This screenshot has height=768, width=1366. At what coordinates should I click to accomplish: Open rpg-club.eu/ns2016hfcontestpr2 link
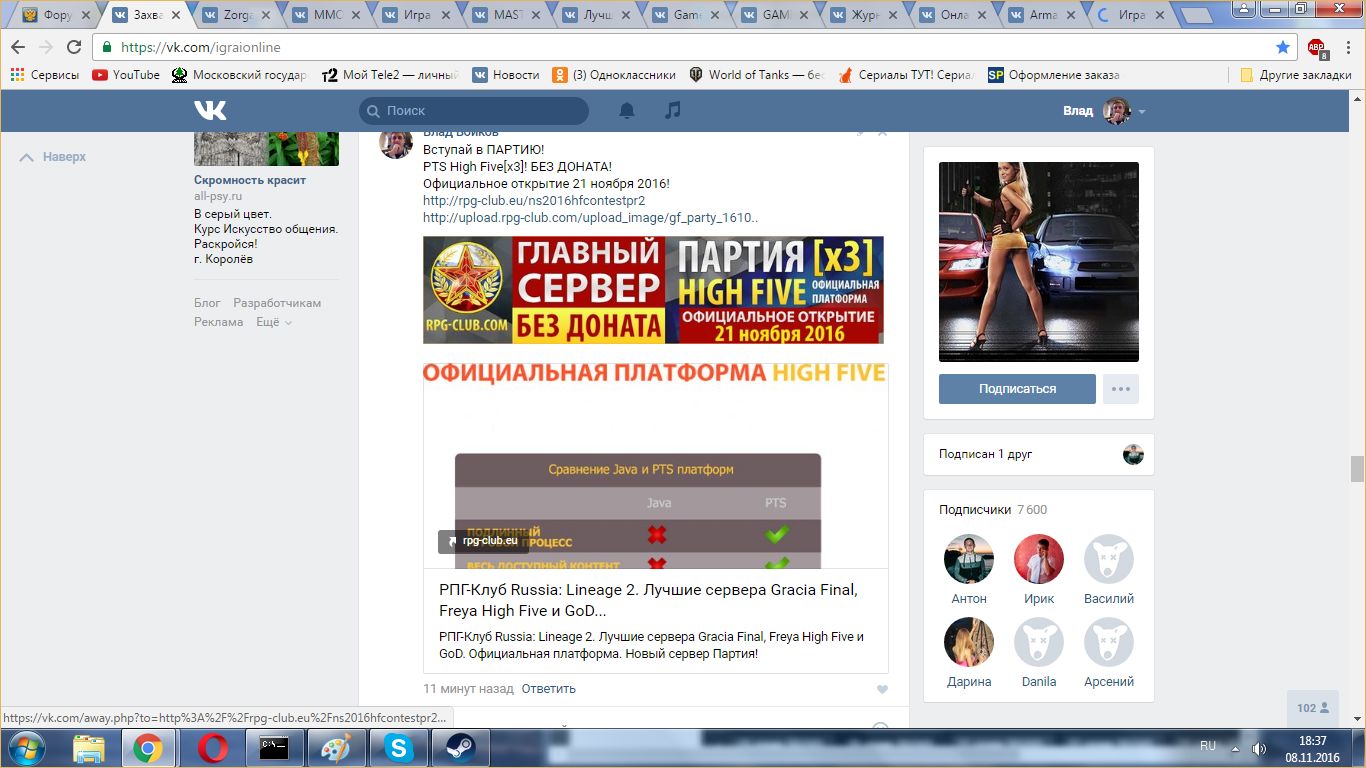(x=534, y=200)
